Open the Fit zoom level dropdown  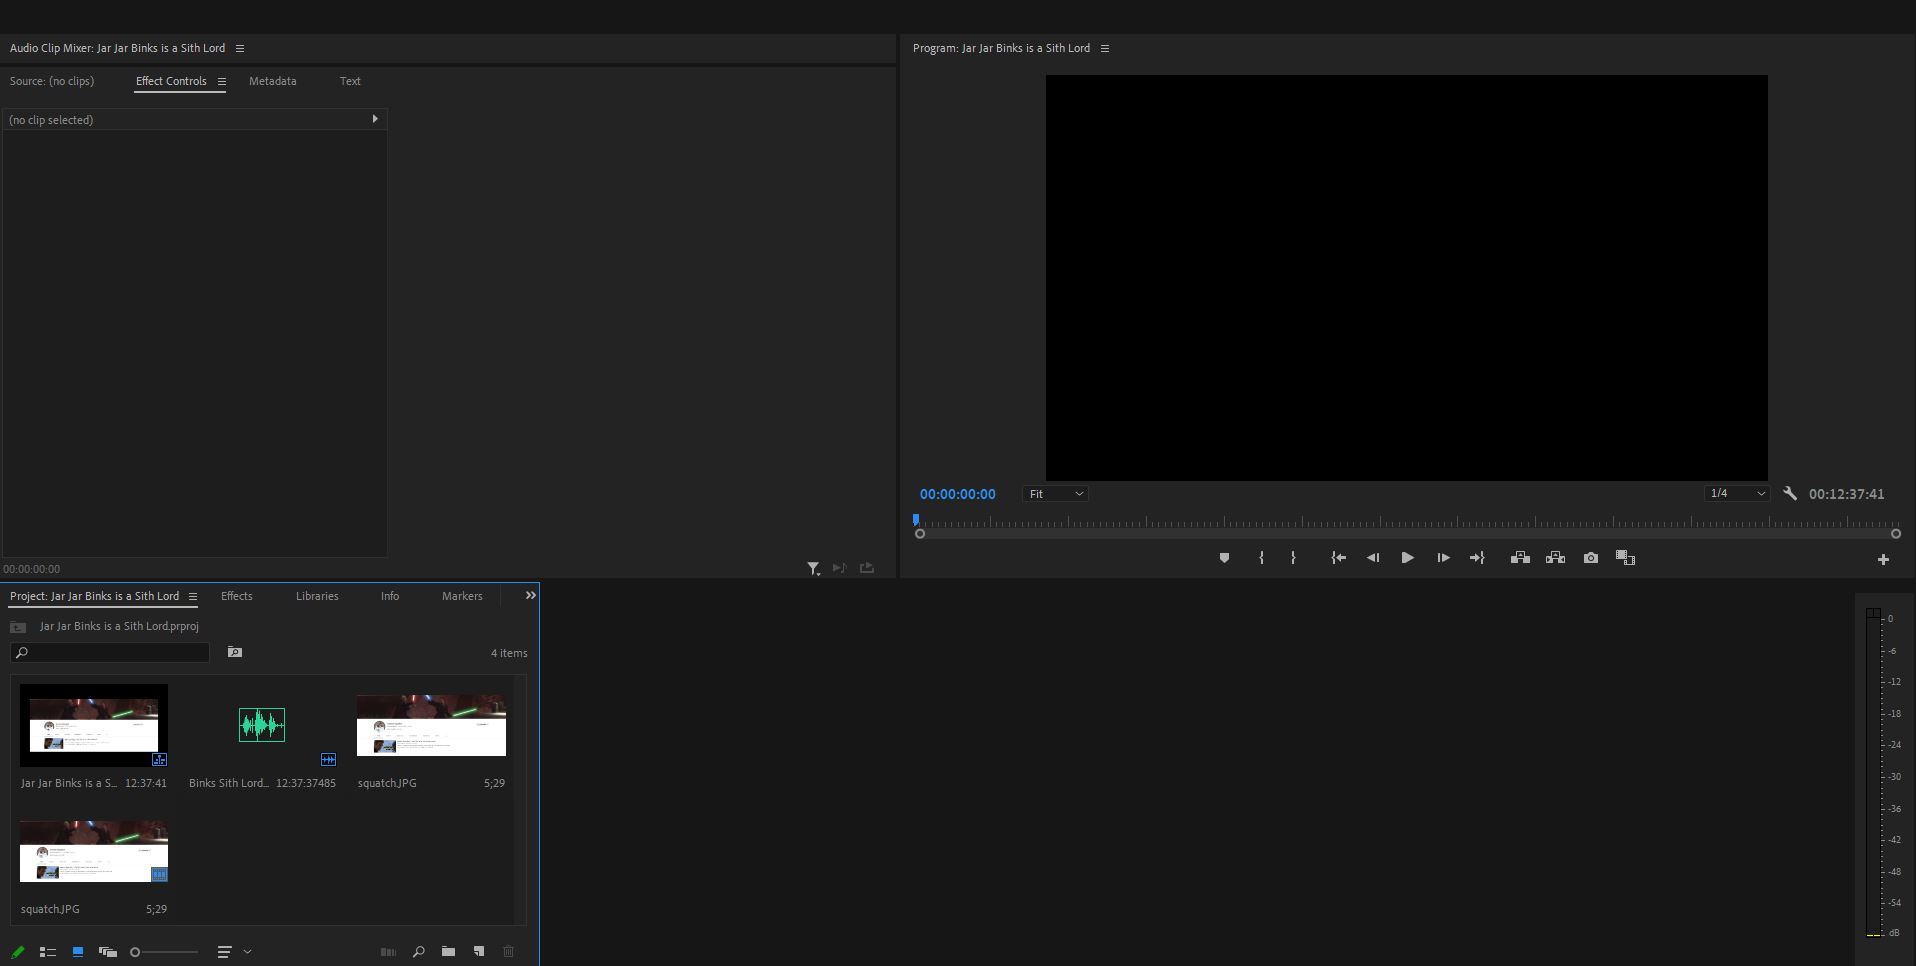[1055, 493]
